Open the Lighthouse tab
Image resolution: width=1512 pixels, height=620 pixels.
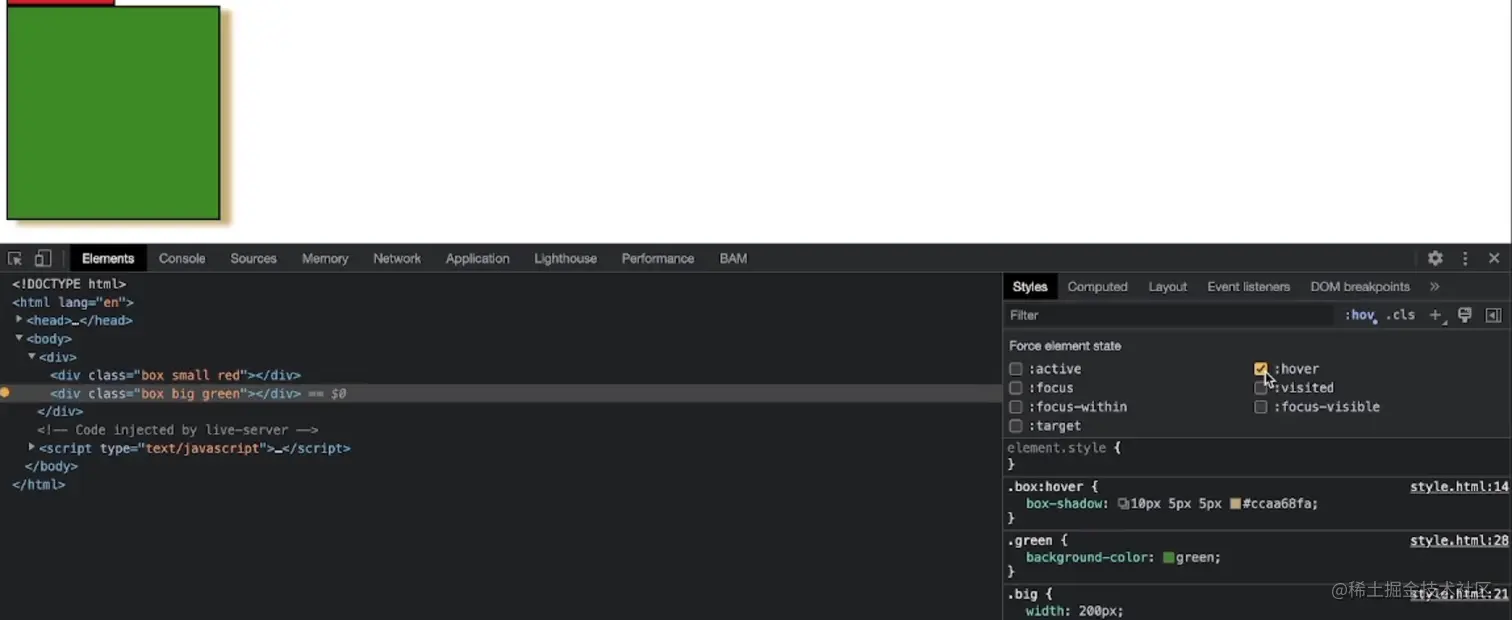click(565, 258)
